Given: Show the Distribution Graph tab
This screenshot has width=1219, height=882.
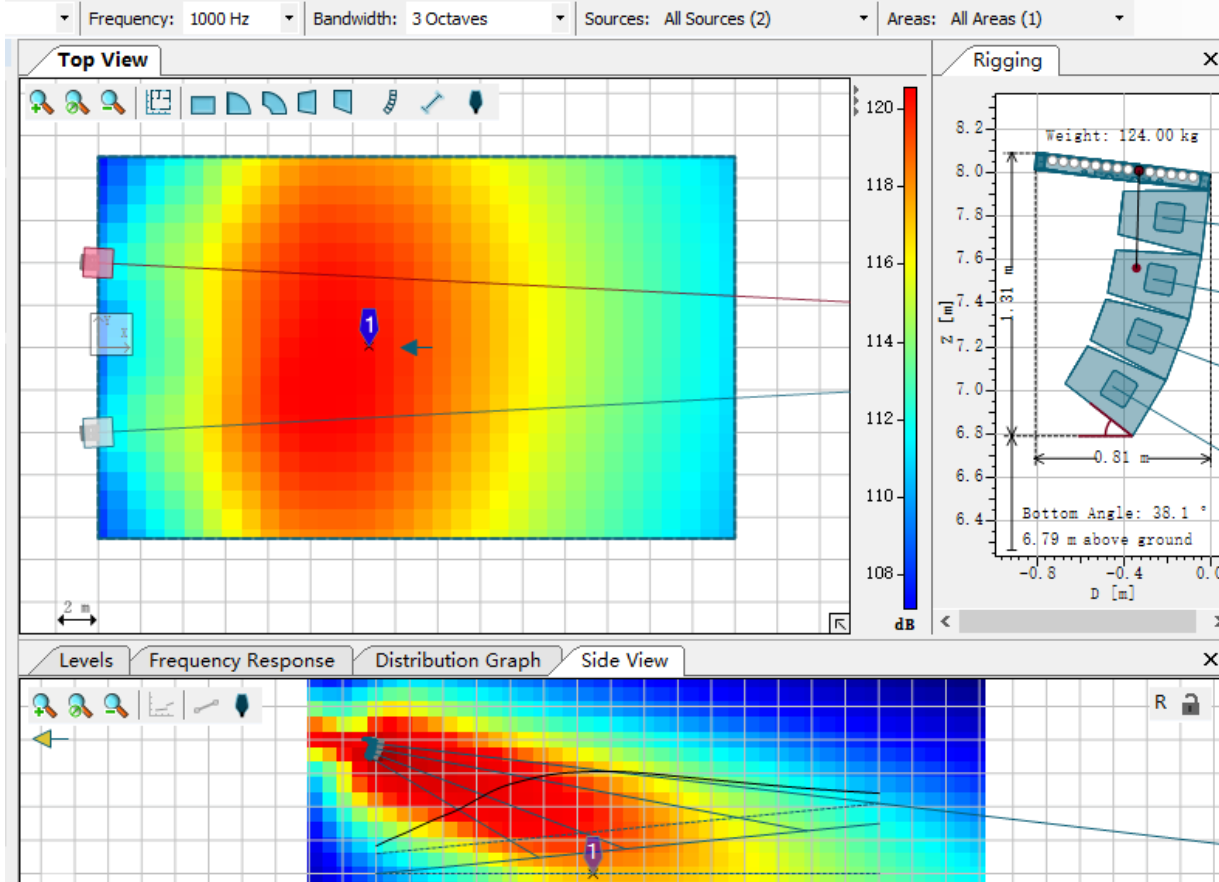Looking at the screenshot, I should [457, 660].
